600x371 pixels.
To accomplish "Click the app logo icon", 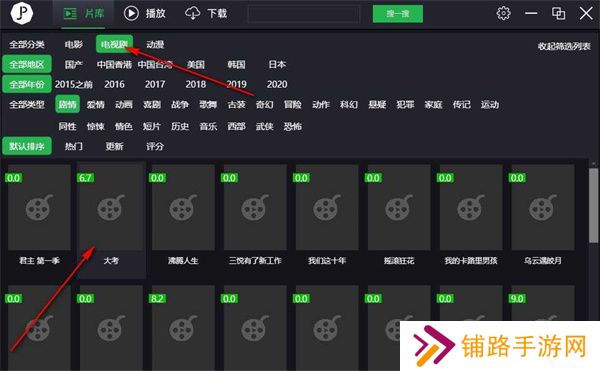I will pyautogui.click(x=21, y=13).
